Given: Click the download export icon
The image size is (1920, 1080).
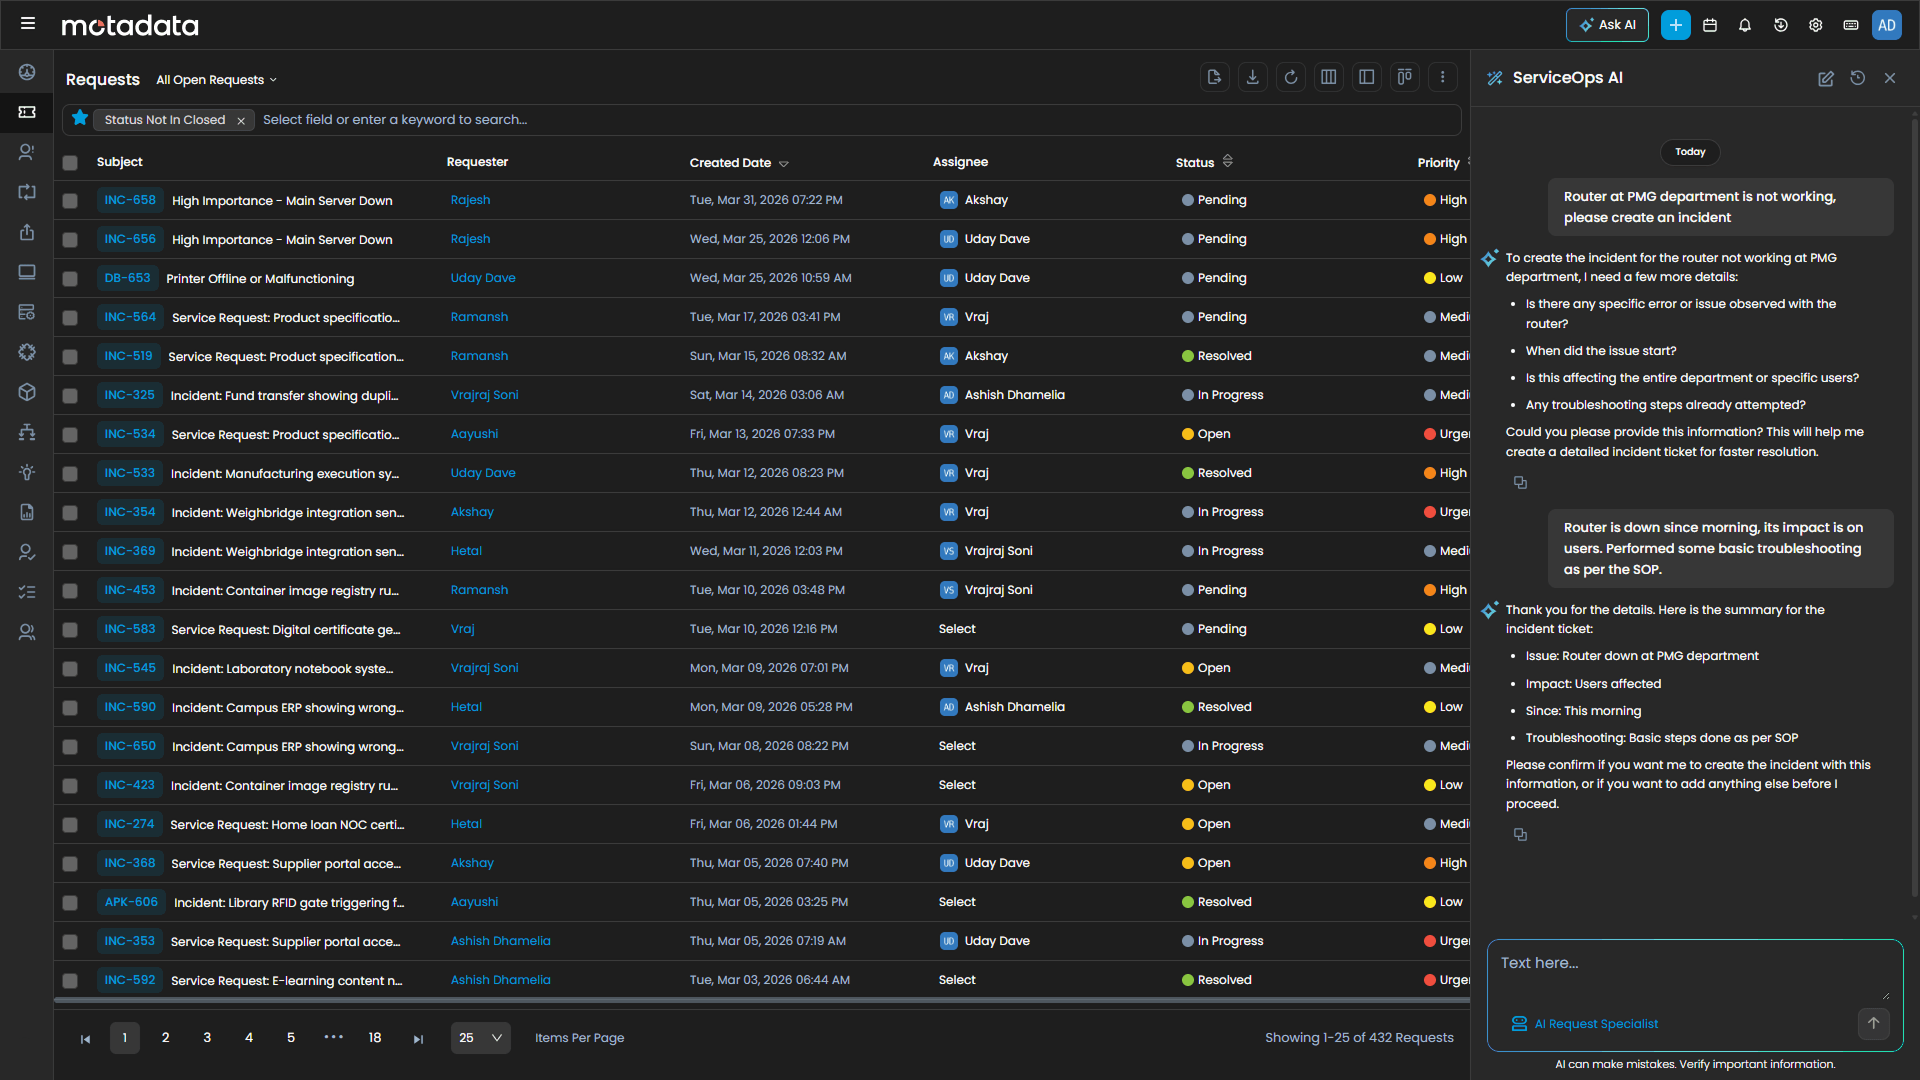Looking at the screenshot, I should tap(1252, 77).
